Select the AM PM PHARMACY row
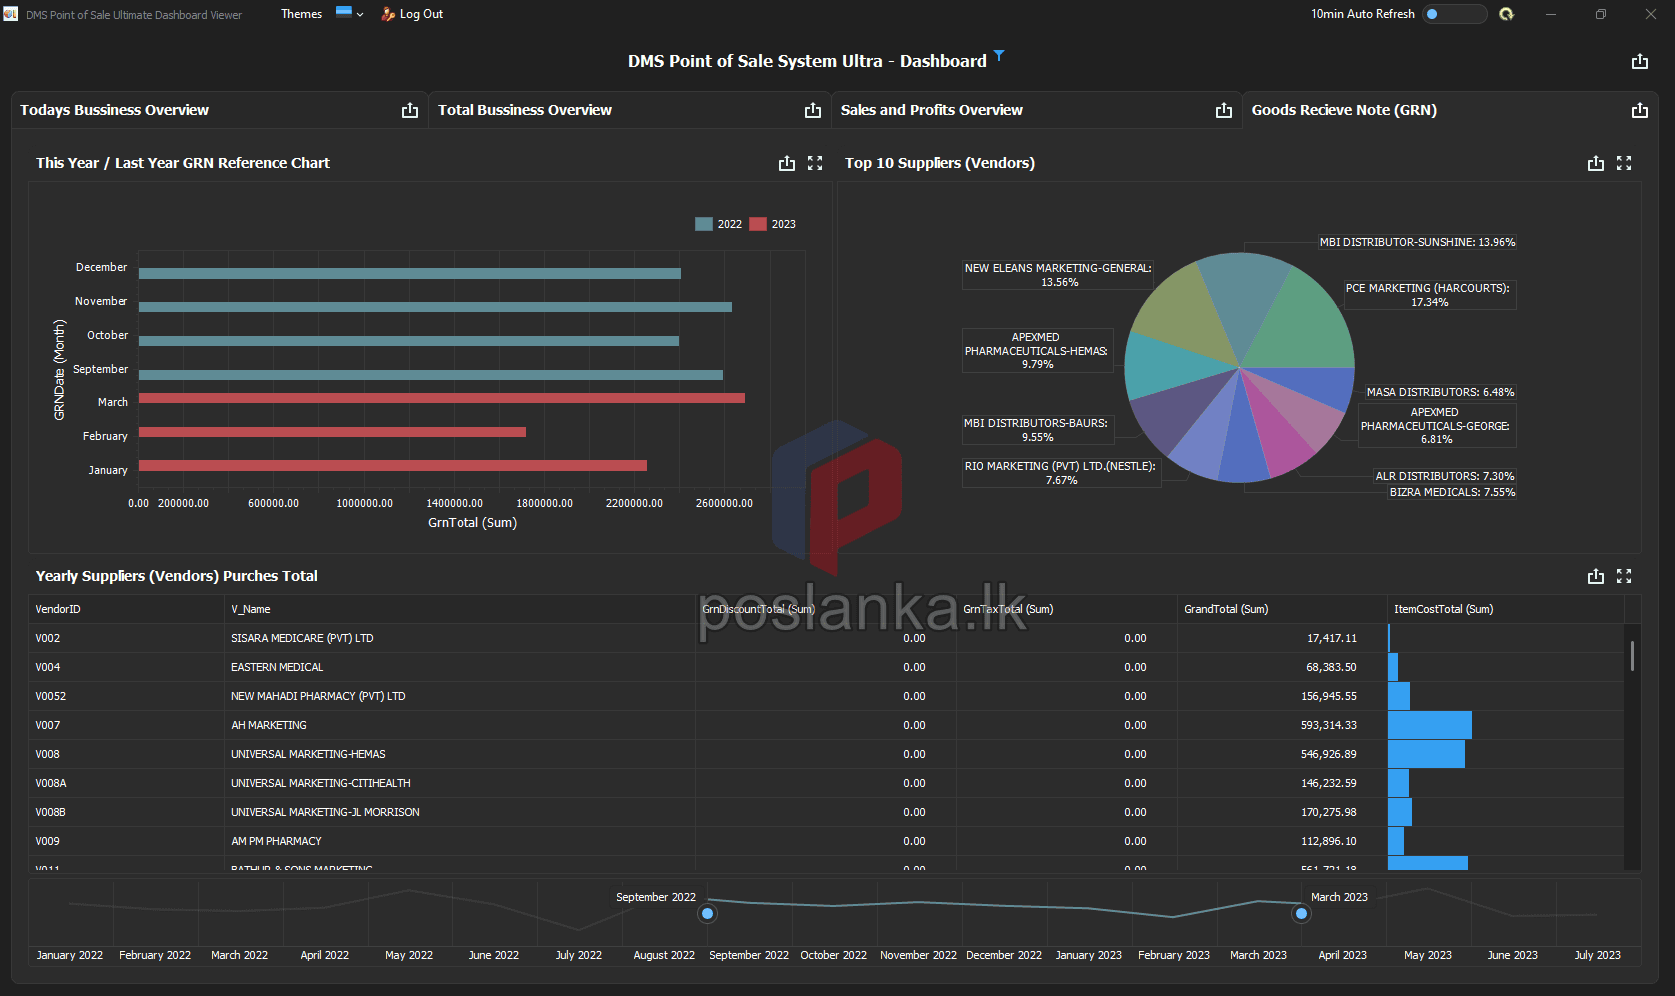 point(827,841)
